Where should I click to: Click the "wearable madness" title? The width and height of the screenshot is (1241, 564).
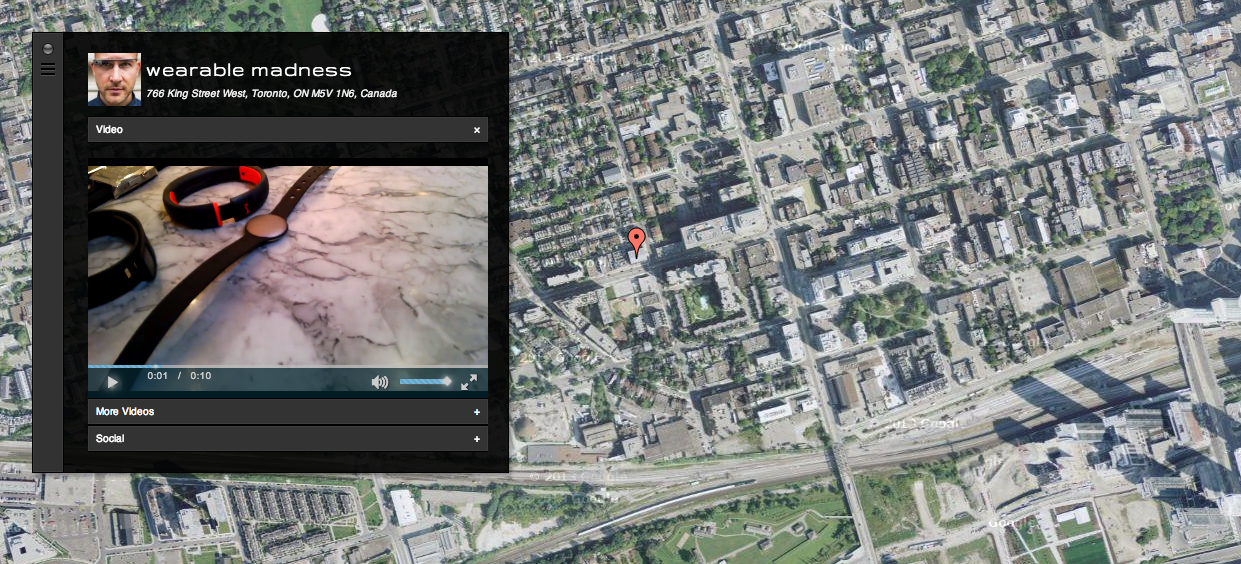(249, 70)
